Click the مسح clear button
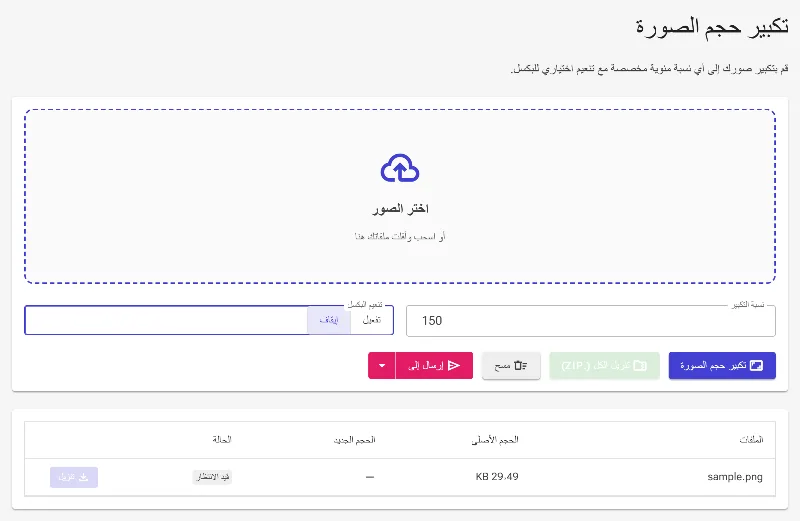 click(511, 365)
